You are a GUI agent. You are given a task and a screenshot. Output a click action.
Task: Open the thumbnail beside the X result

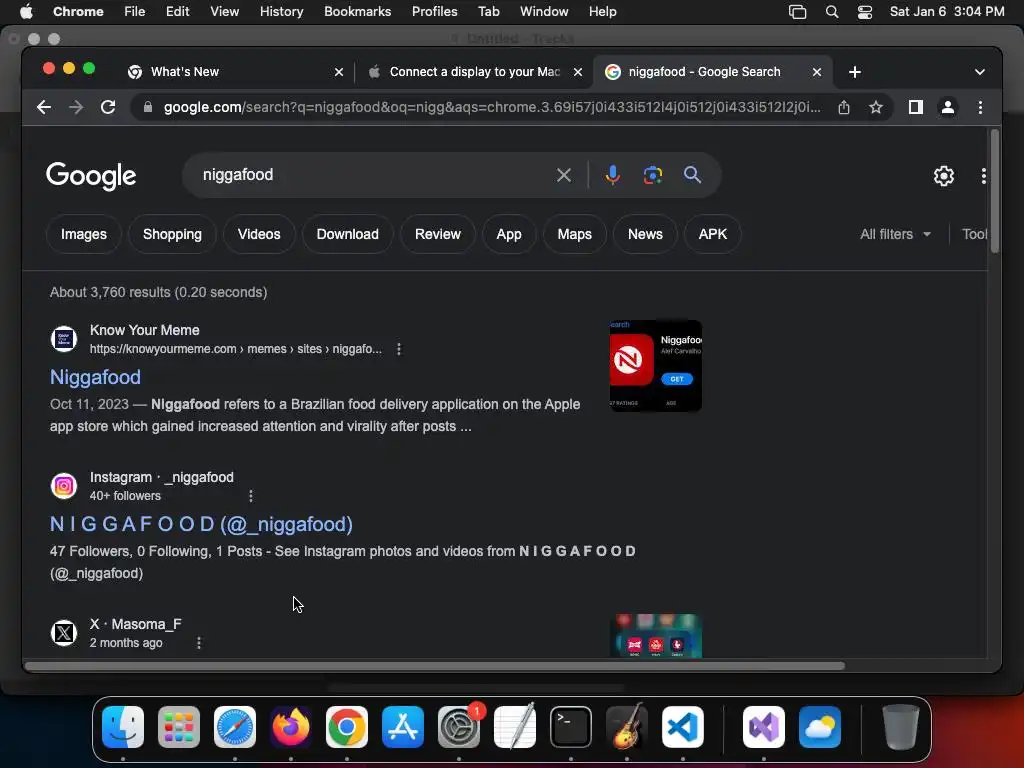coord(656,636)
